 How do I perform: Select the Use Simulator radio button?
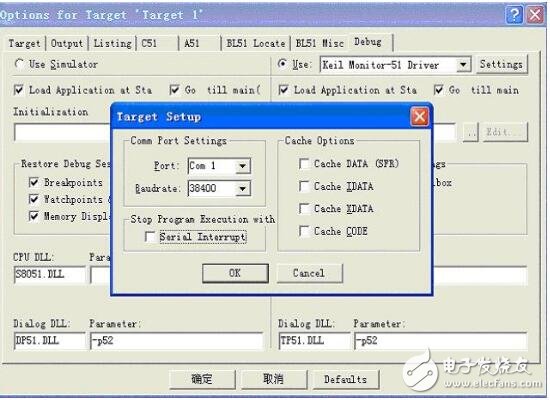[x=19, y=64]
